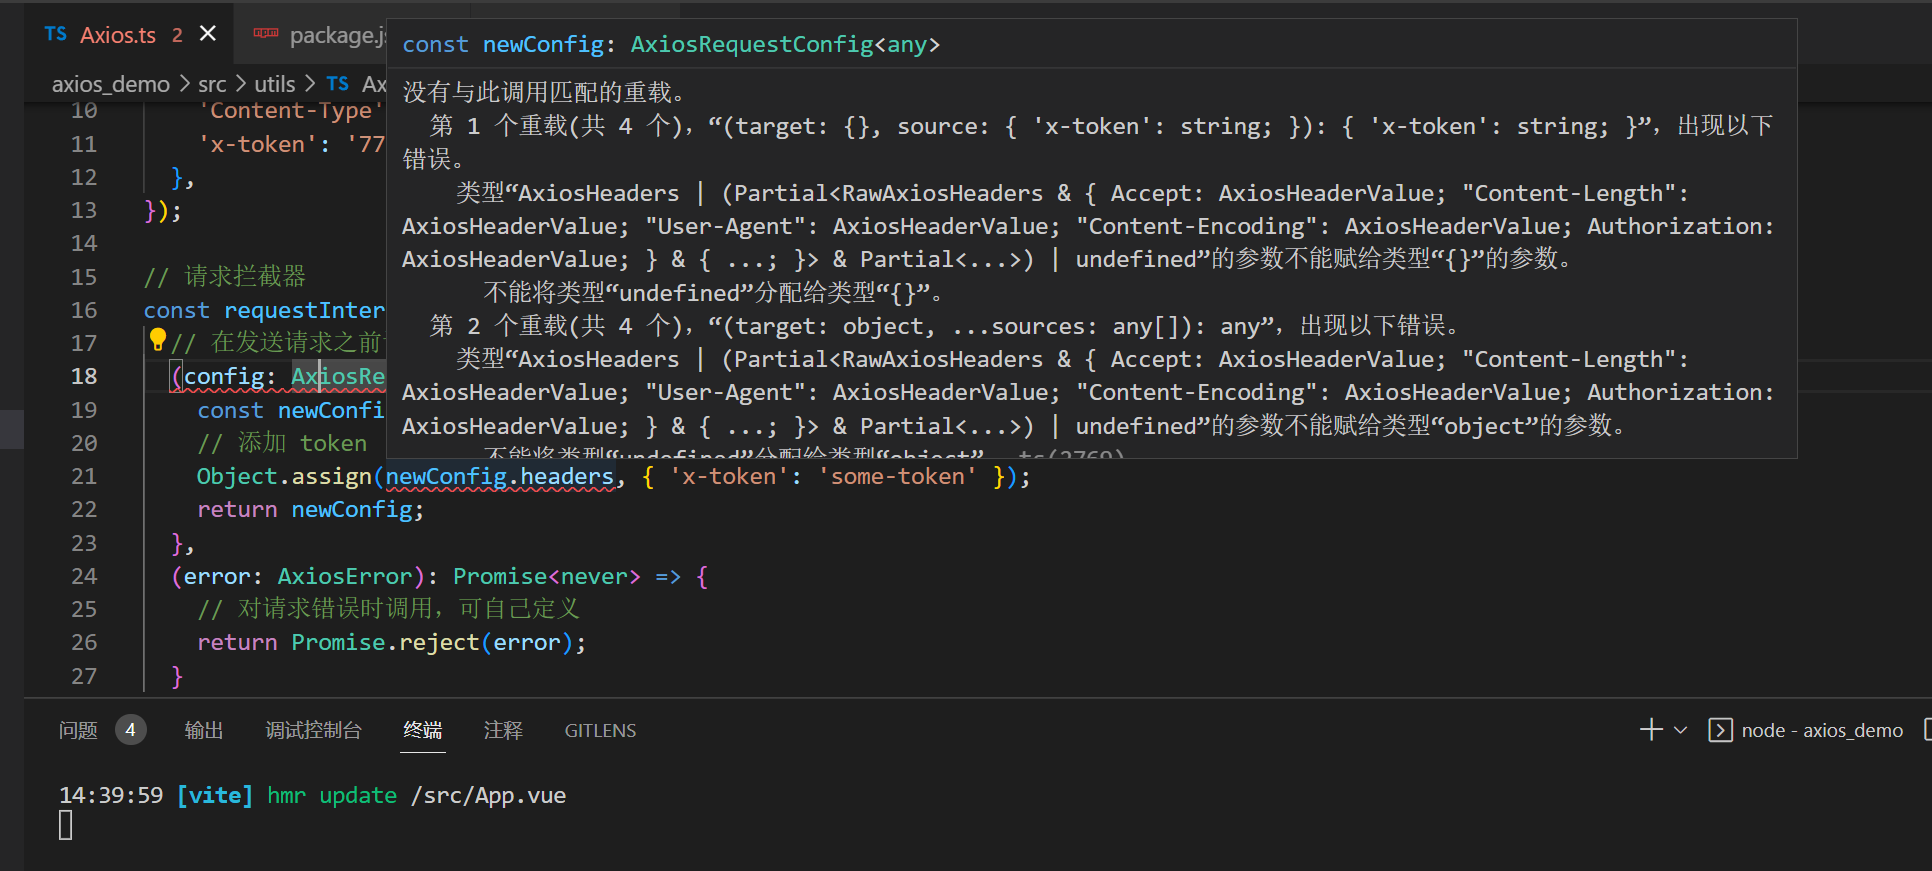The width and height of the screenshot is (1932, 871).
Task: Click newConfig.headers in Object.assign call
Action: tap(500, 477)
